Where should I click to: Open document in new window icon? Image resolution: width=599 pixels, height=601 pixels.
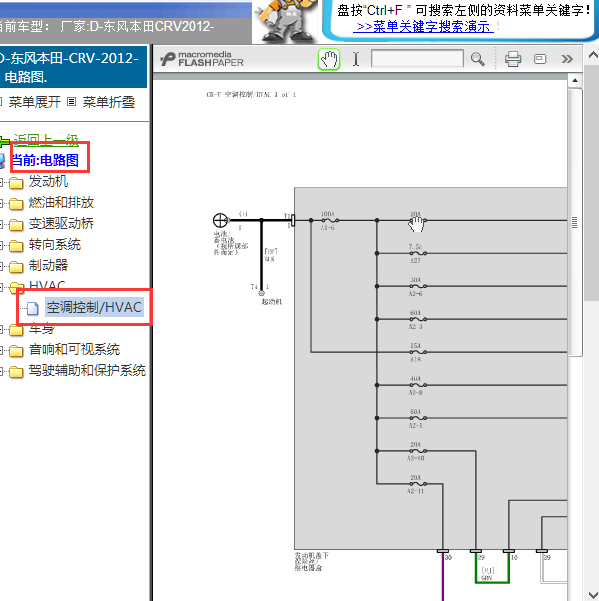point(540,59)
